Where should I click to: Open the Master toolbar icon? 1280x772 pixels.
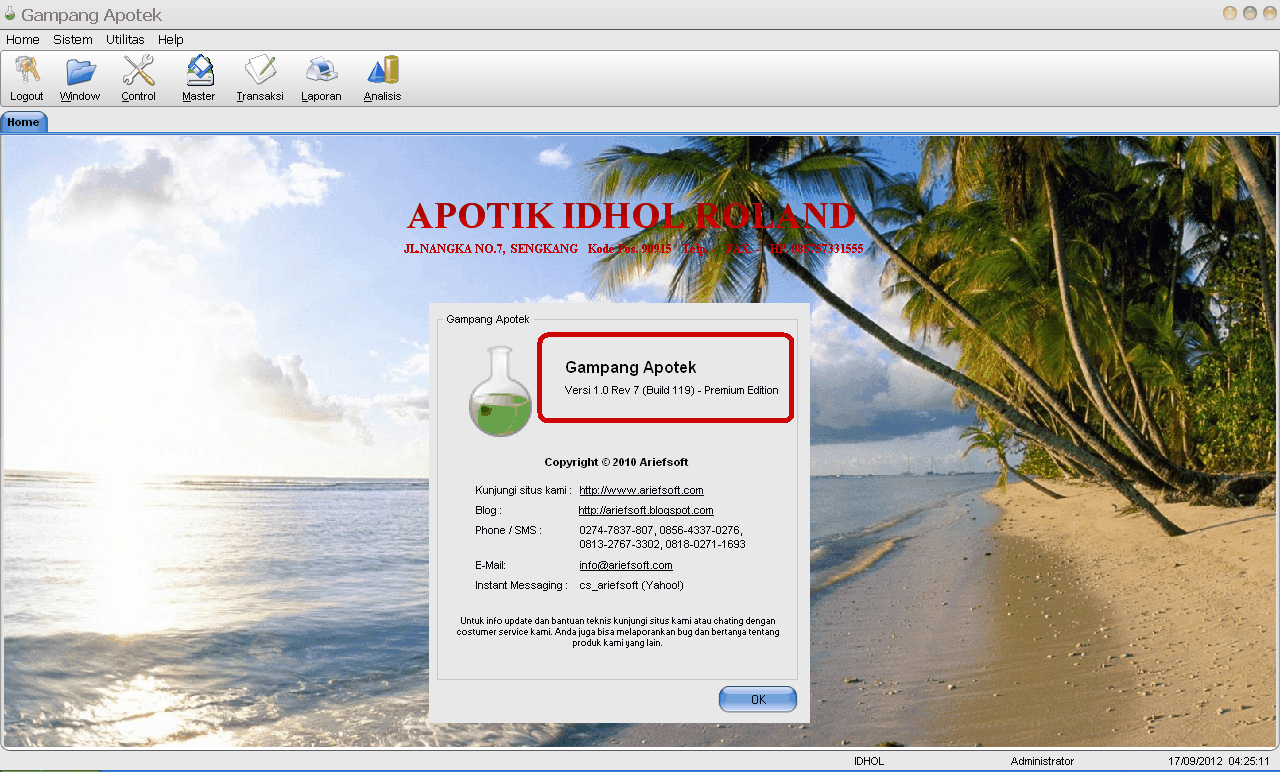198,71
